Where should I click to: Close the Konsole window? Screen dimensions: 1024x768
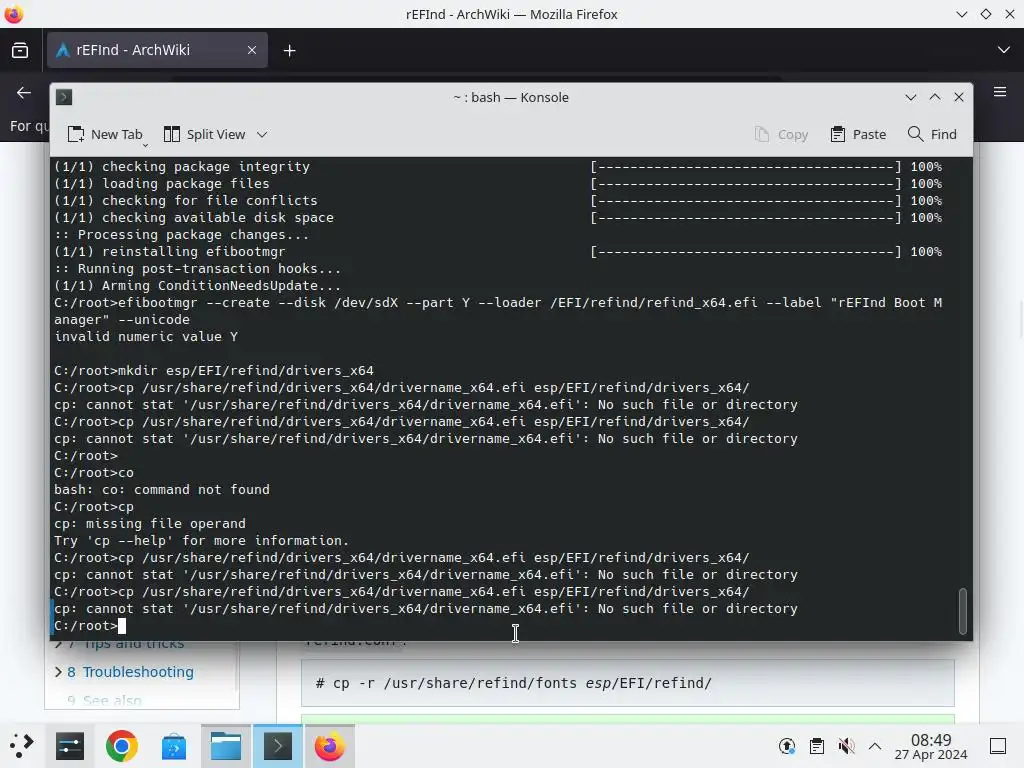[x=959, y=97]
